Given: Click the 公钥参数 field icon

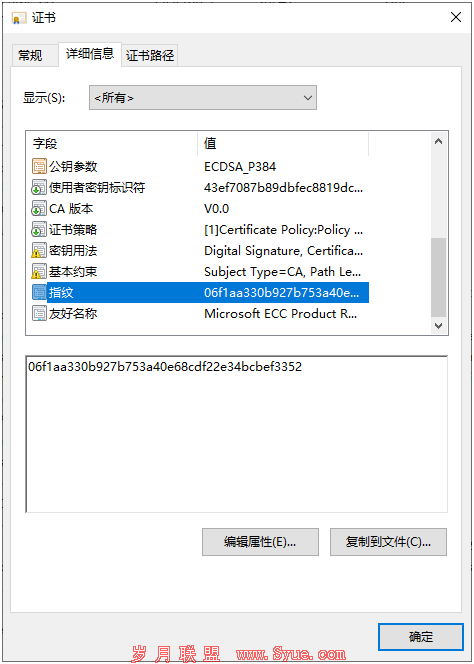Looking at the screenshot, I should tap(39, 166).
